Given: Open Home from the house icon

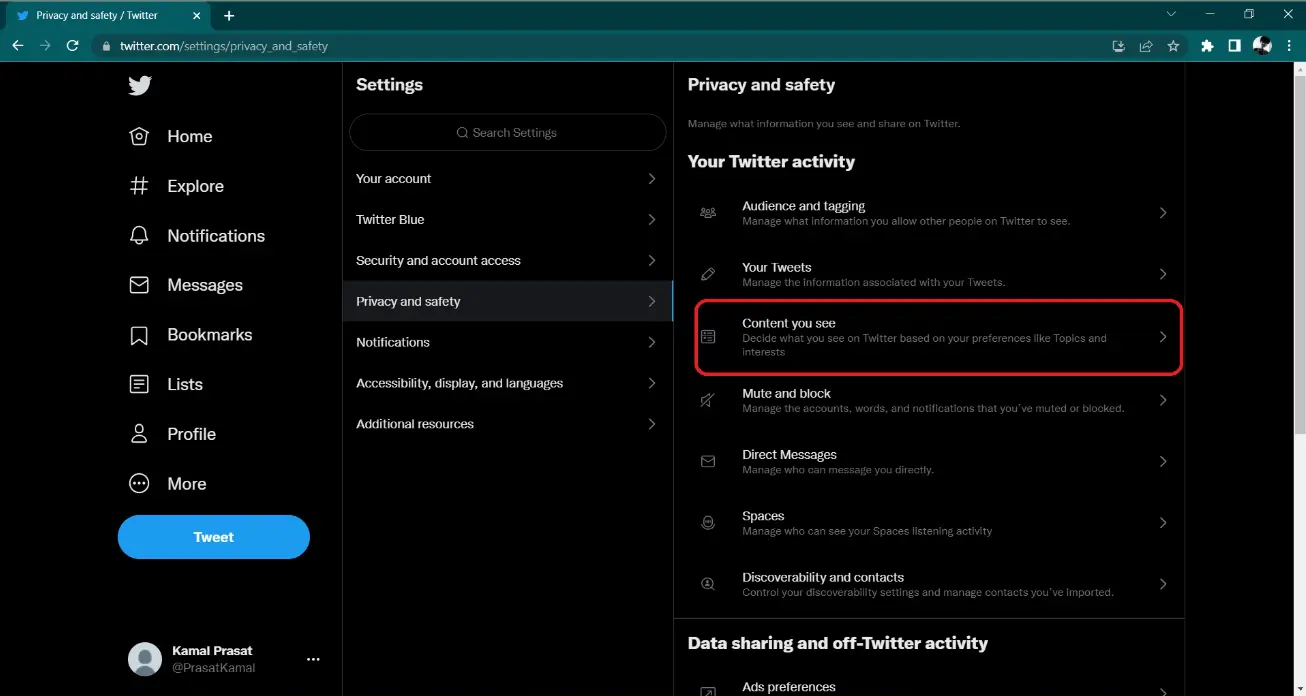Looking at the screenshot, I should pos(139,136).
